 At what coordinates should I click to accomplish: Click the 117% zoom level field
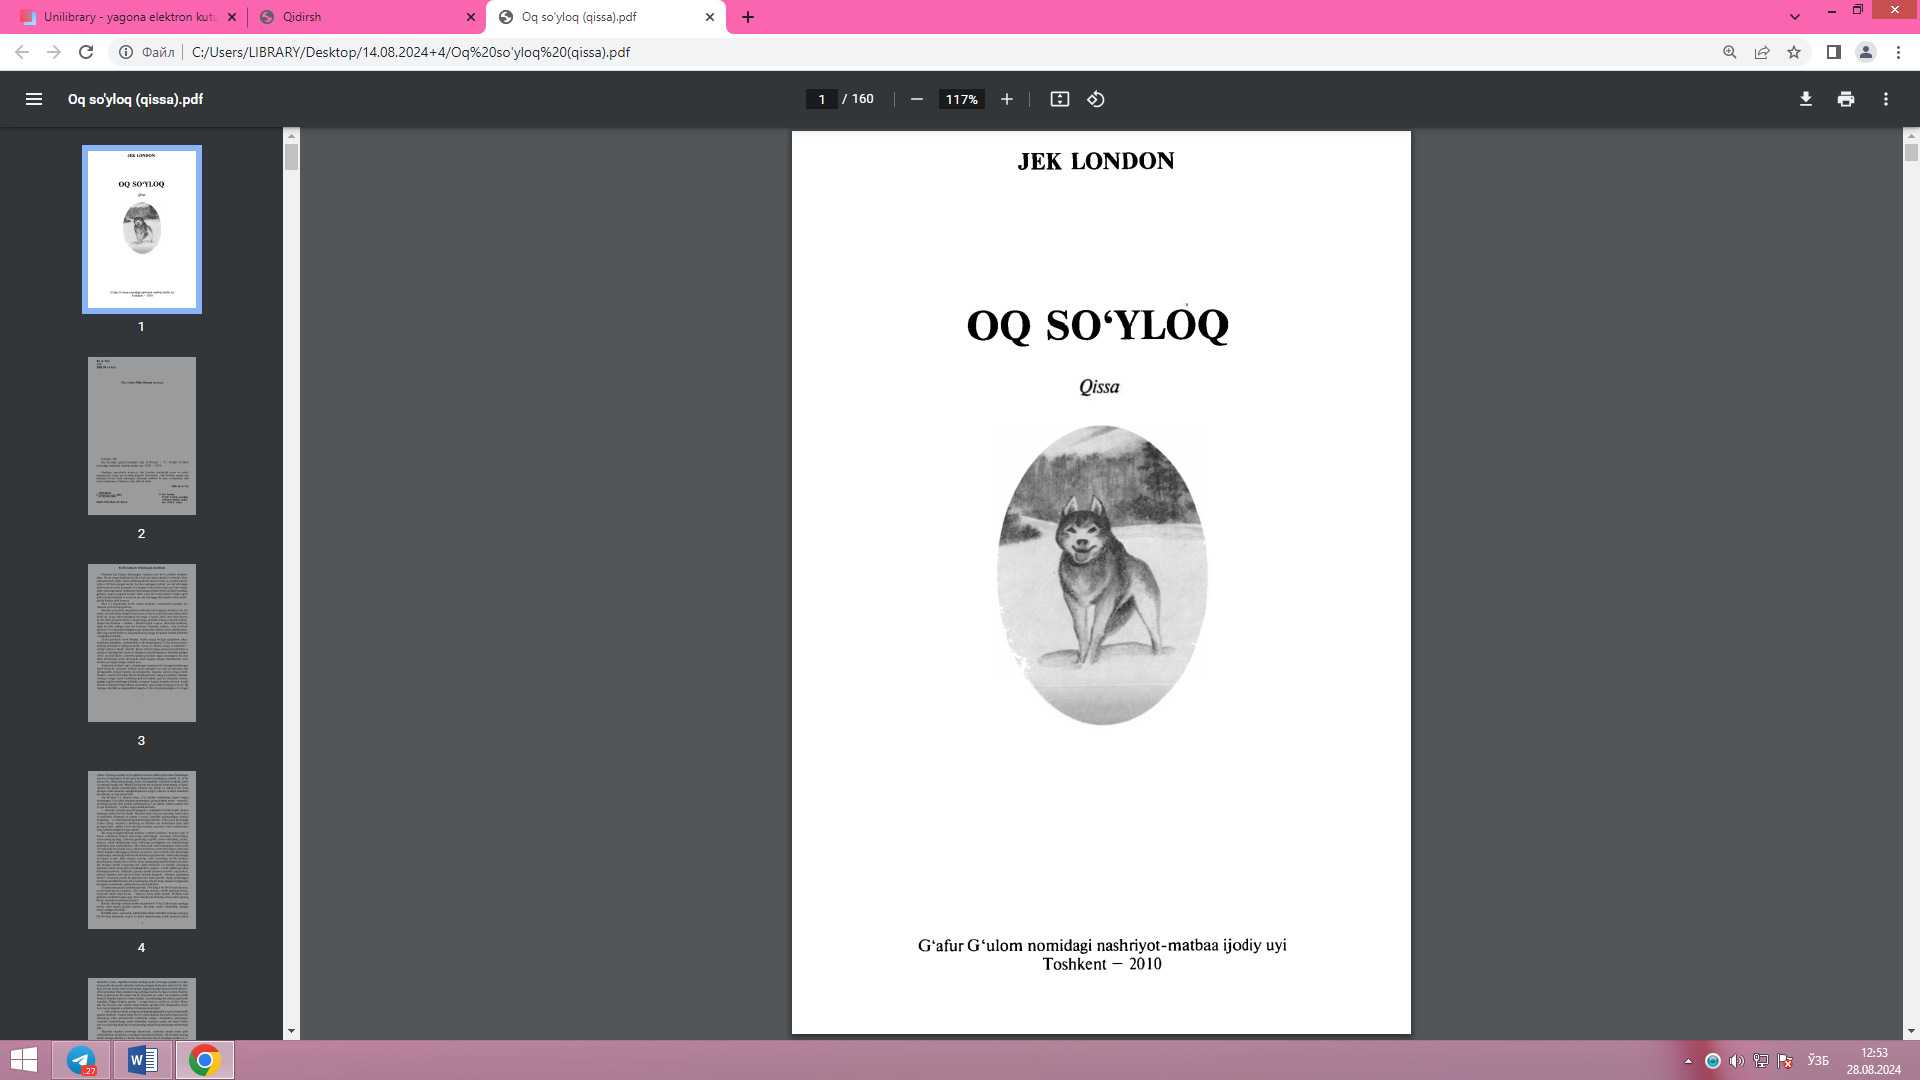tap(961, 99)
